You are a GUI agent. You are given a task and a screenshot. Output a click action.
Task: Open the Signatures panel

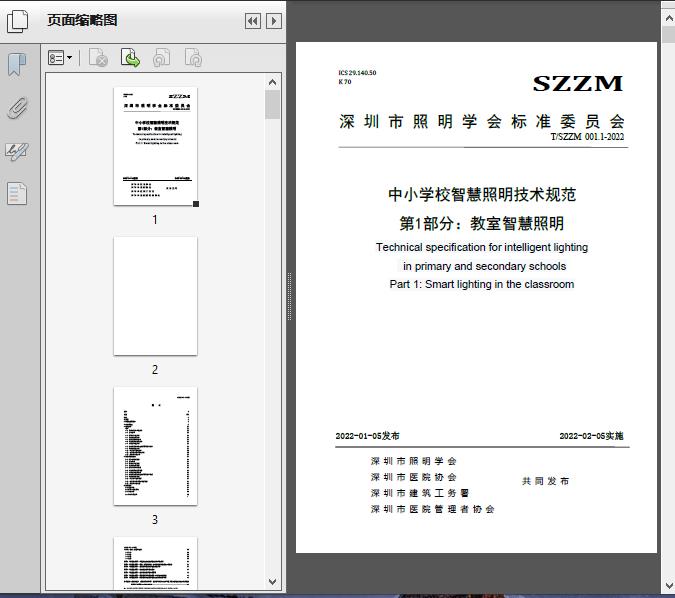pos(17,152)
